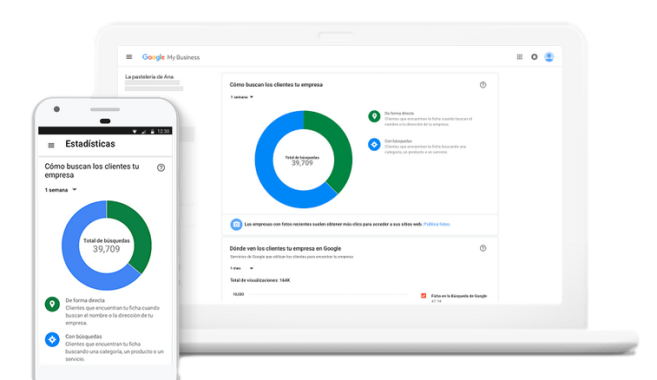Screen dimensions: 657x380
Task: Open help icon for 'Cómo buscan los clientes' card
Action: click(x=483, y=85)
